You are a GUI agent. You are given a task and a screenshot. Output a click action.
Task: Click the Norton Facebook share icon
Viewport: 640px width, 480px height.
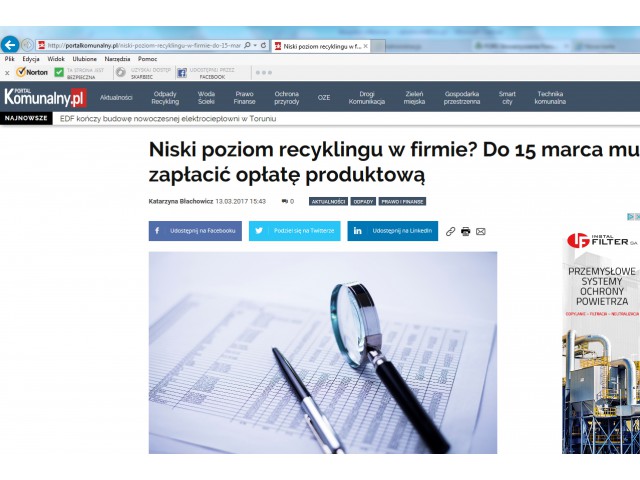pos(182,73)
